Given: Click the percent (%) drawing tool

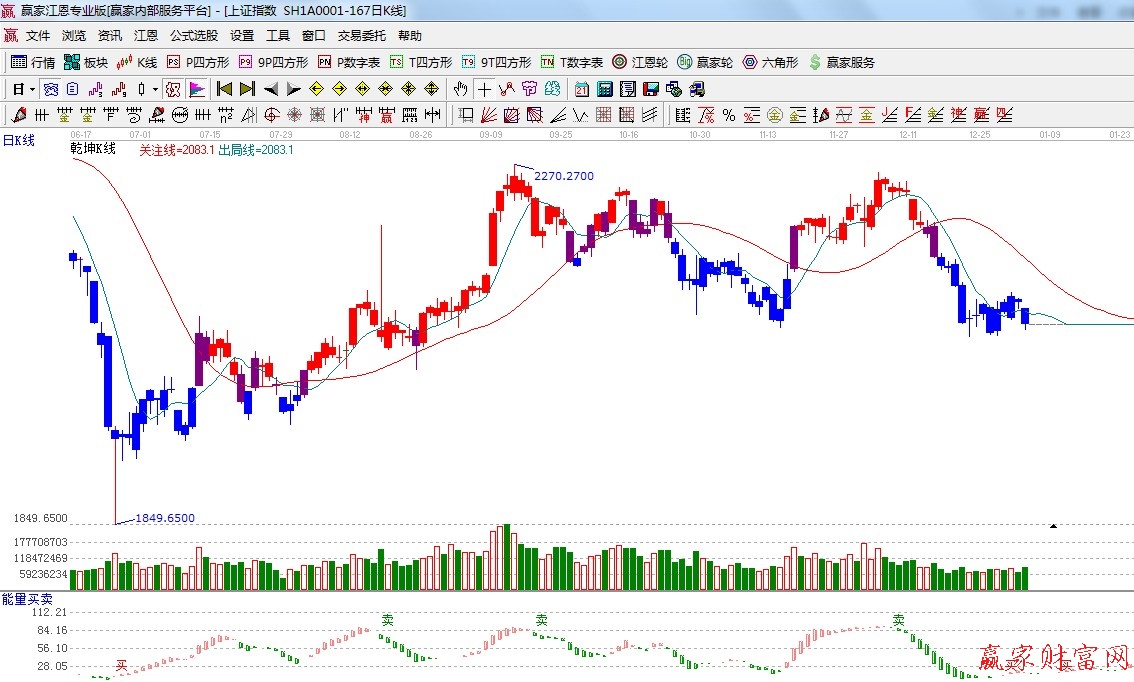Looking at the screenshot, I should 729,115.
